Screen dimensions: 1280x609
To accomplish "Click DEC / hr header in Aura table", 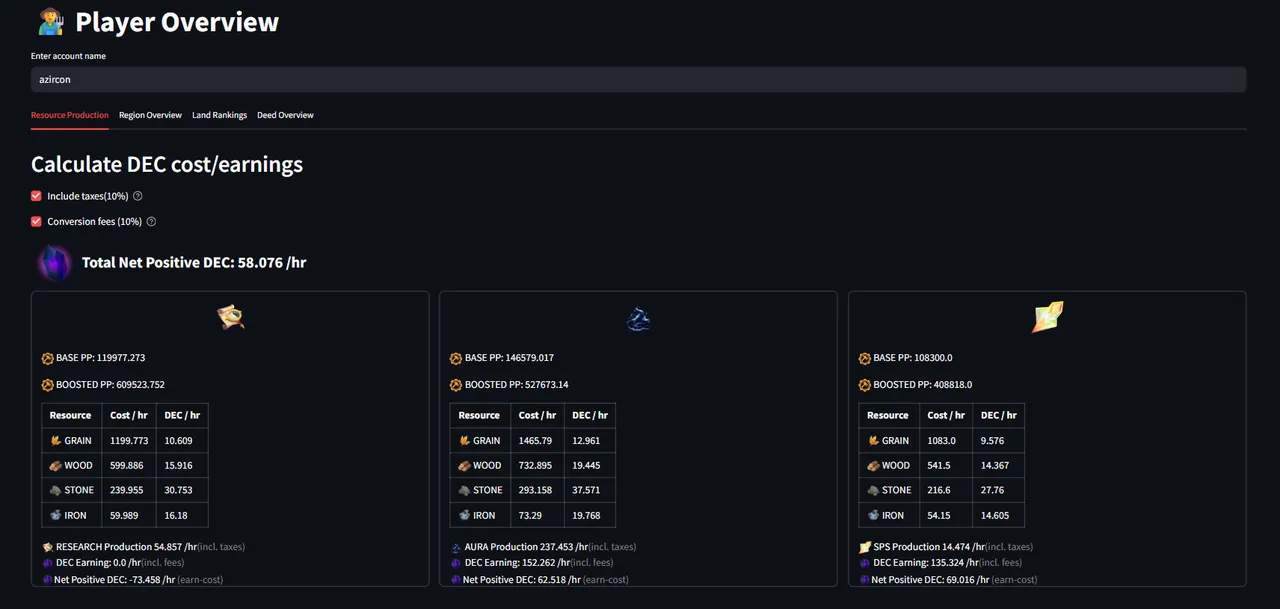I will point(591,415).
